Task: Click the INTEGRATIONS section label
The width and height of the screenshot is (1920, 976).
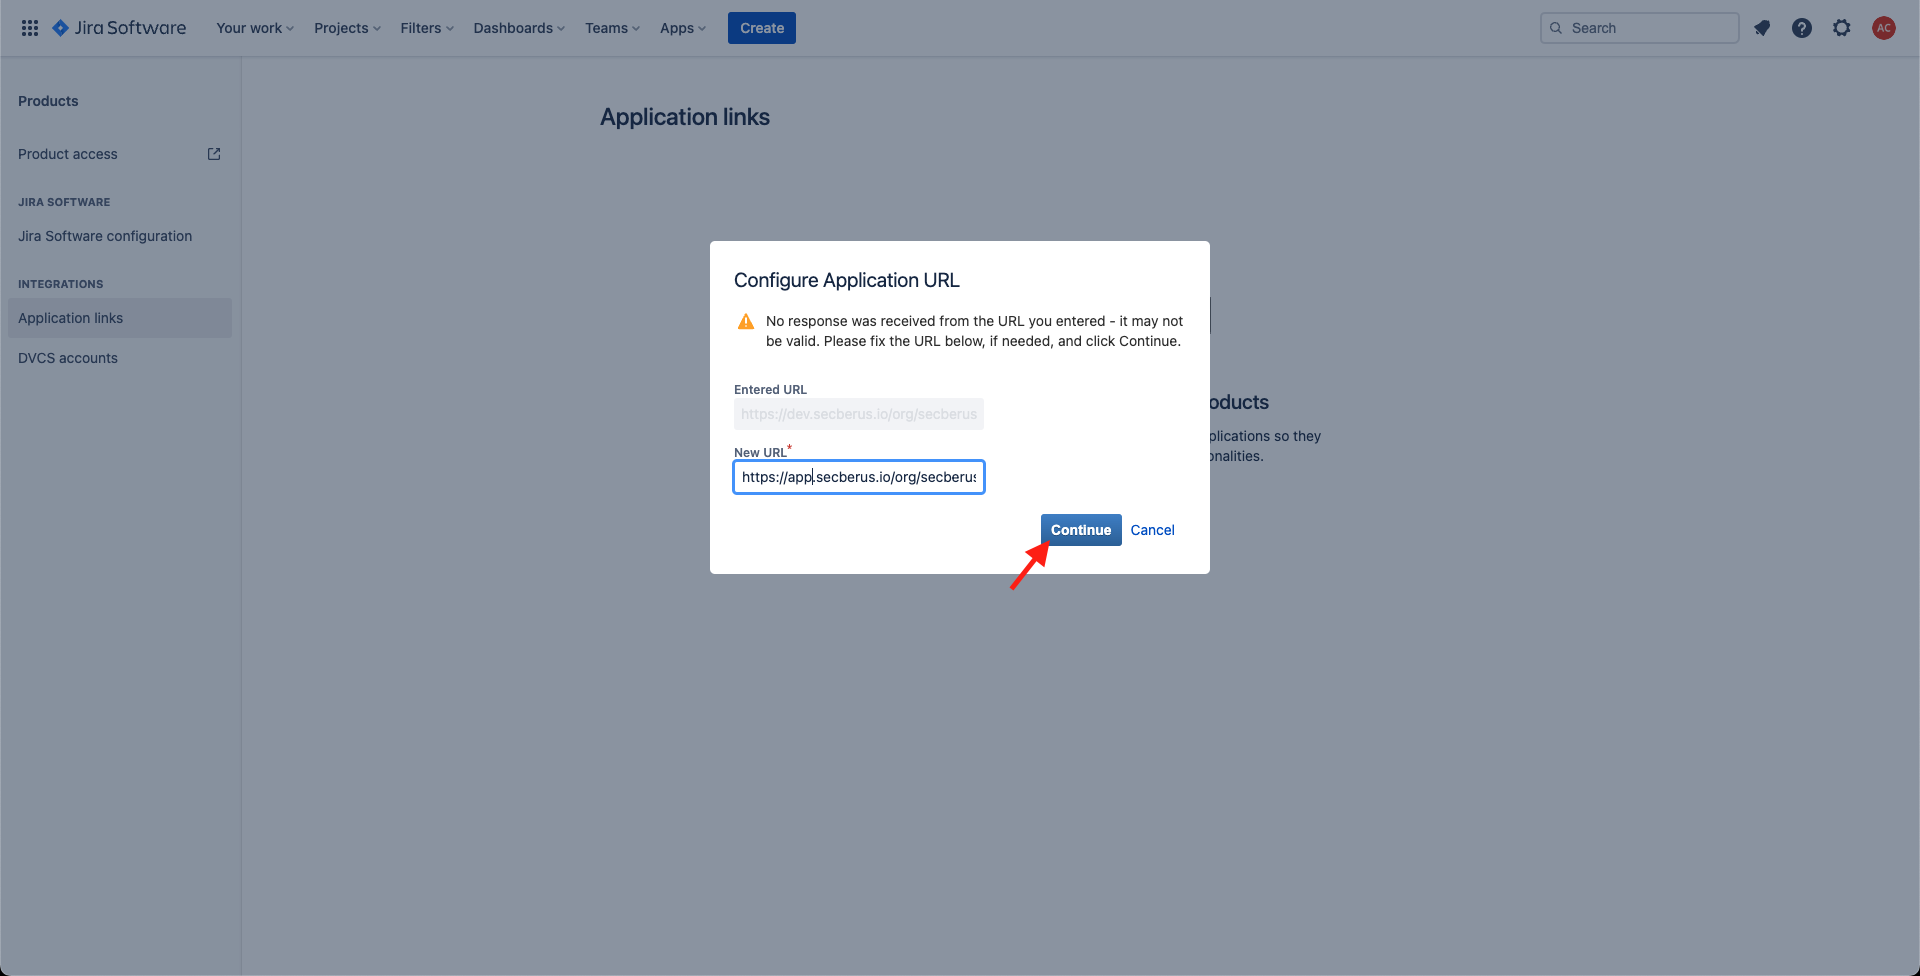Action: point(61,284)
